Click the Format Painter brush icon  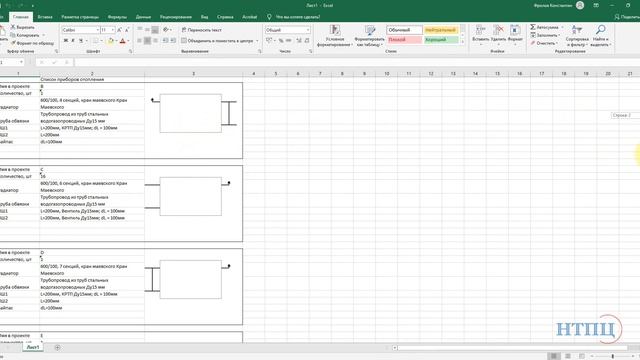(13, 43)
